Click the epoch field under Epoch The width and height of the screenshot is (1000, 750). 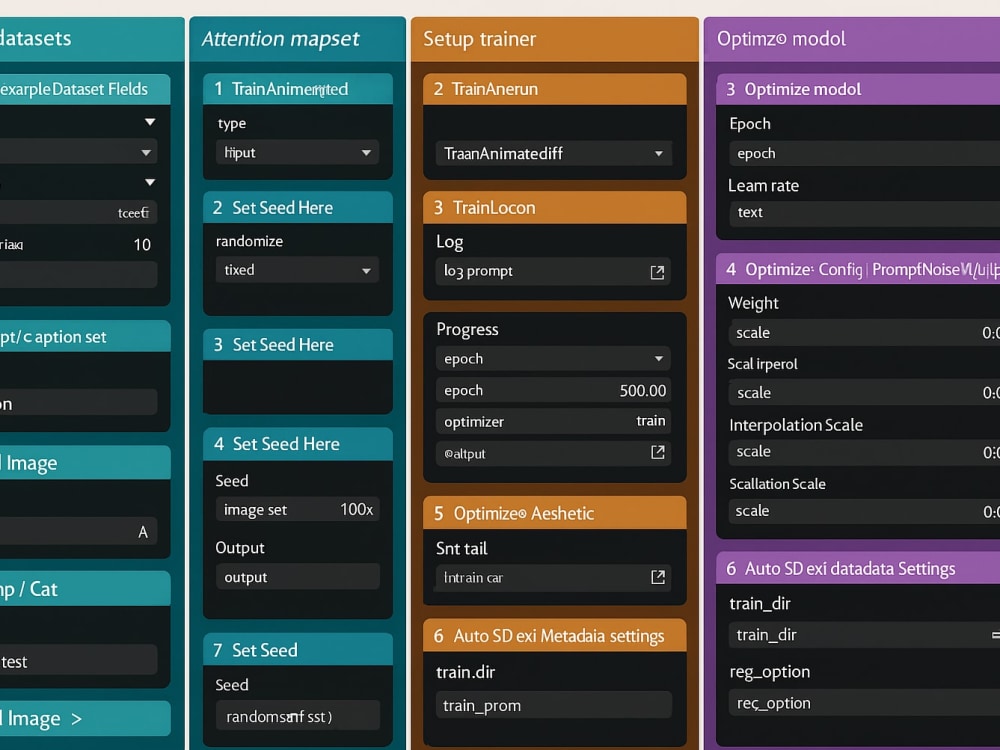(x=865, y=153)
